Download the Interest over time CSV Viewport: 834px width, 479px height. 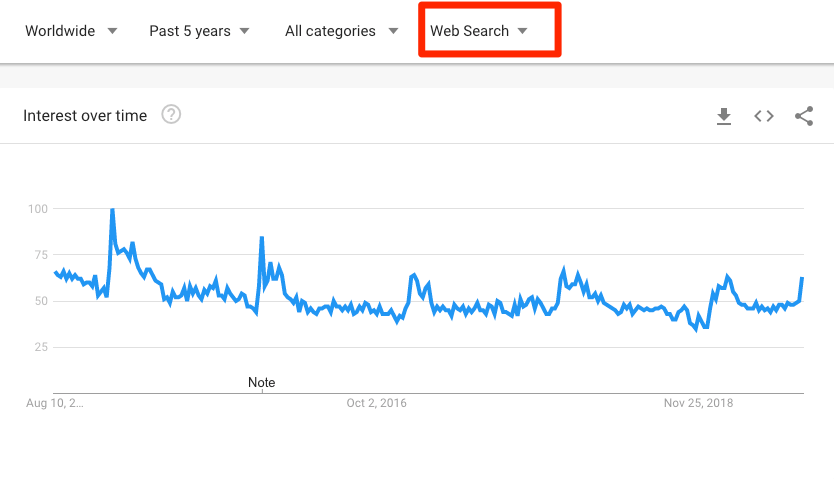[724, 116]
